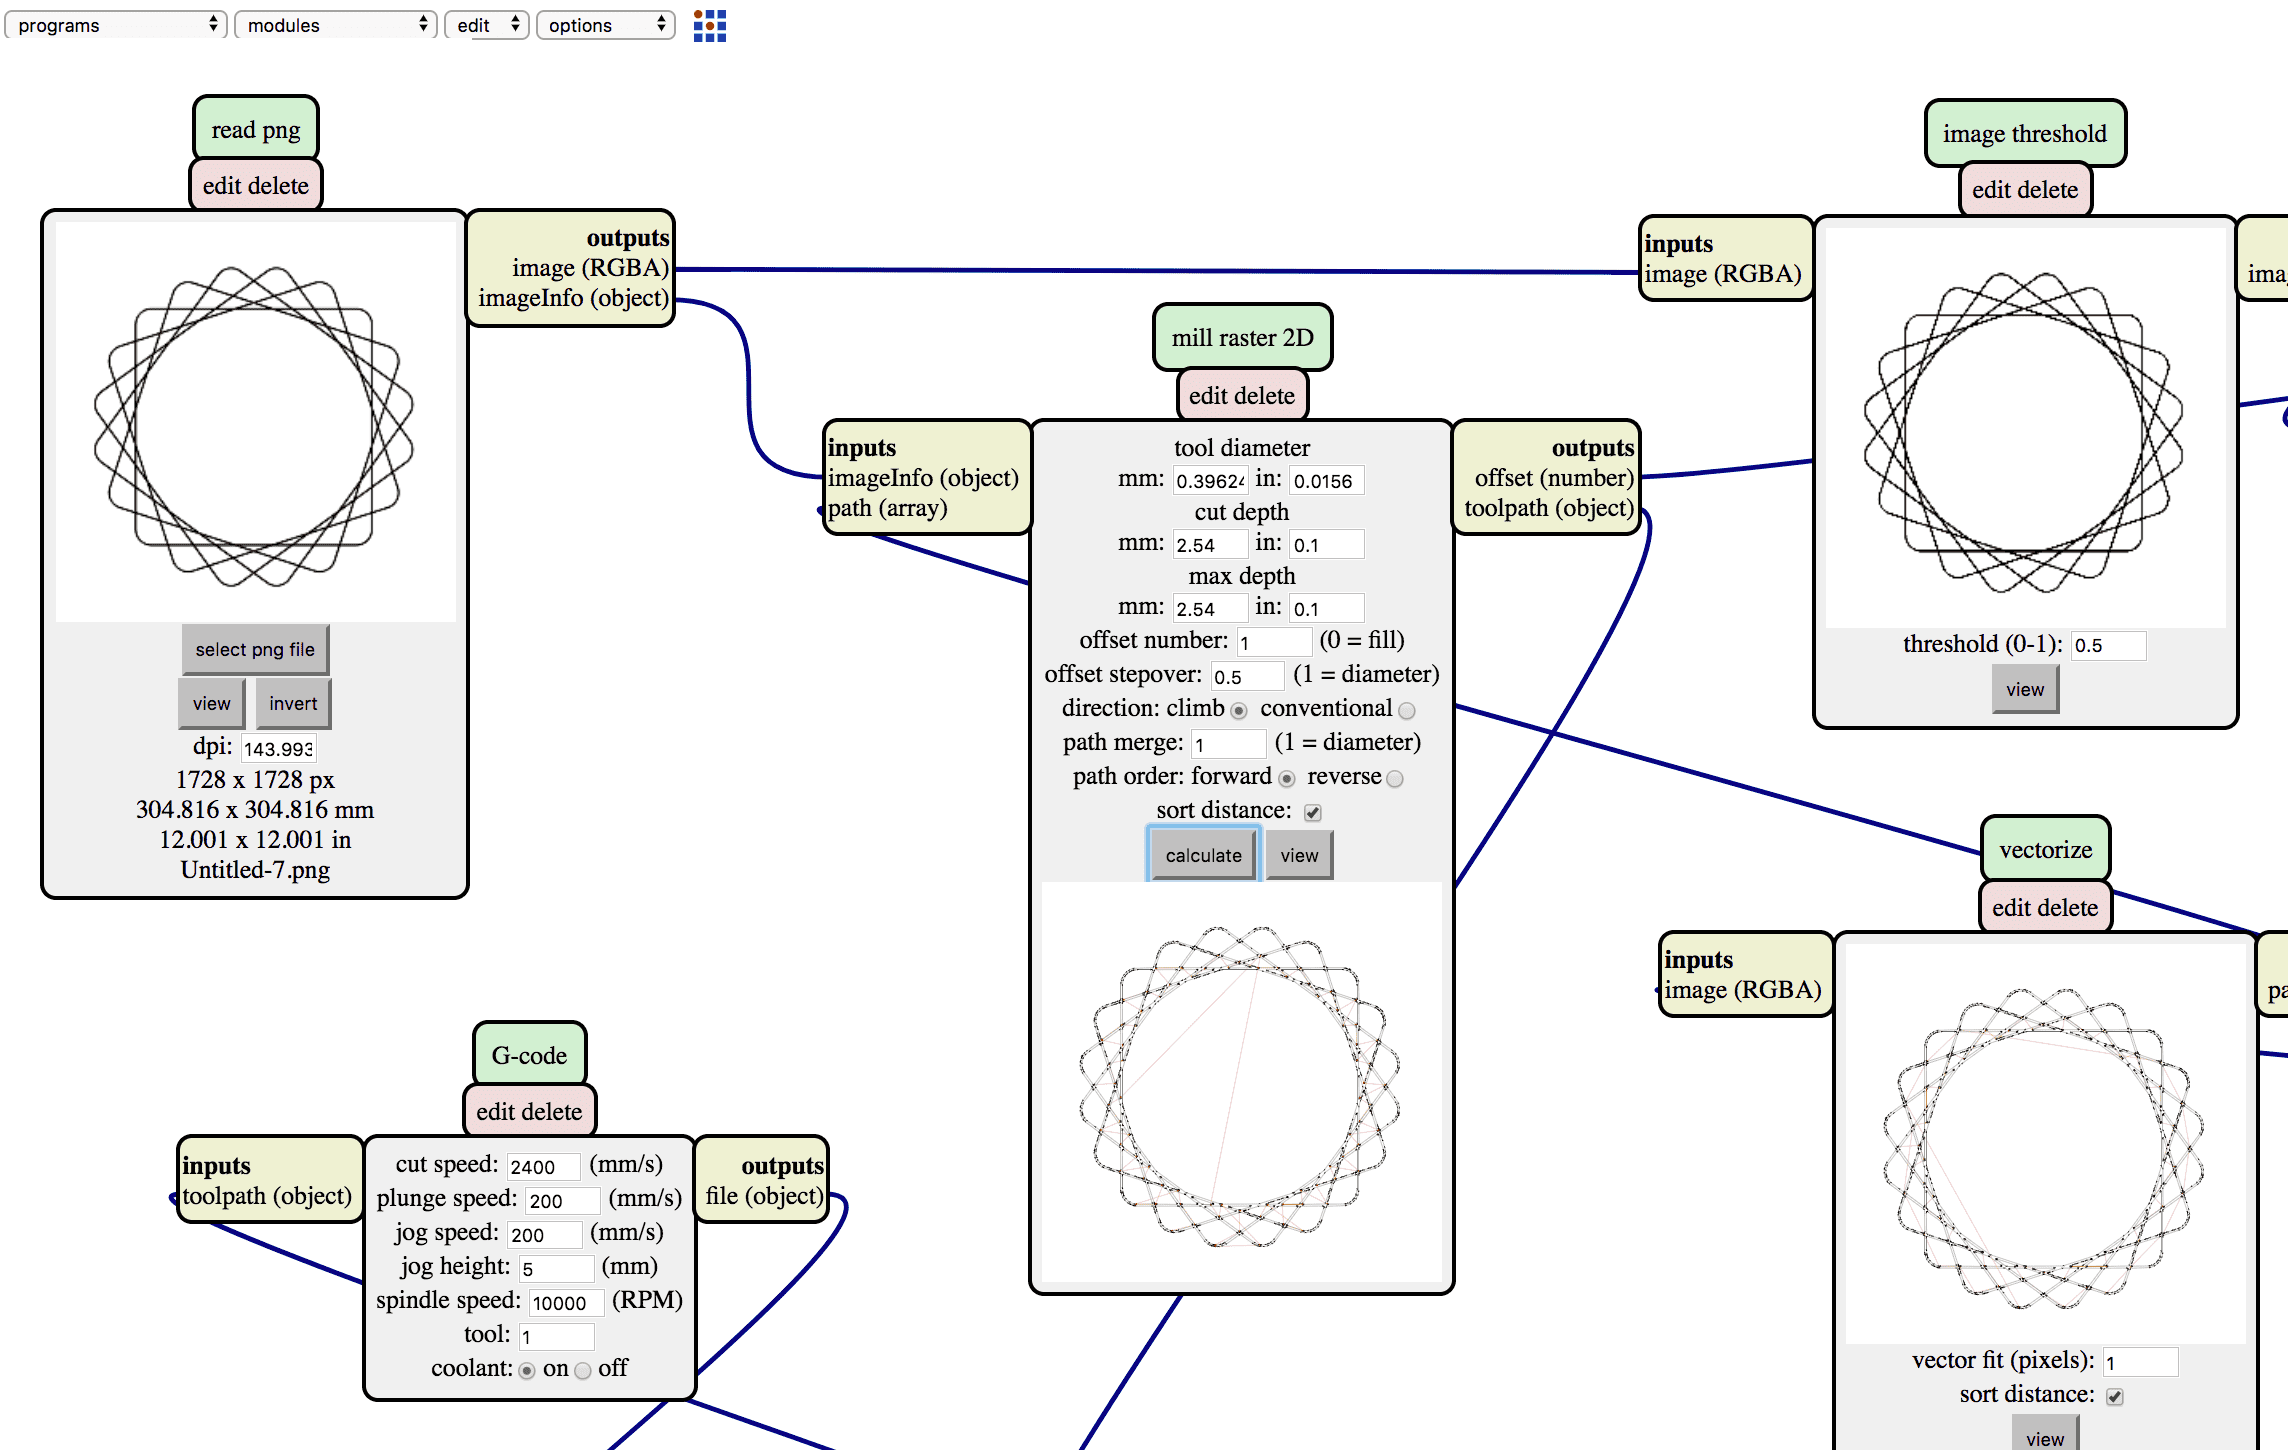Open the edit dropdown menu
Image resolution: width=2288 pixels, height=1450 pixels.
point(486,25)
